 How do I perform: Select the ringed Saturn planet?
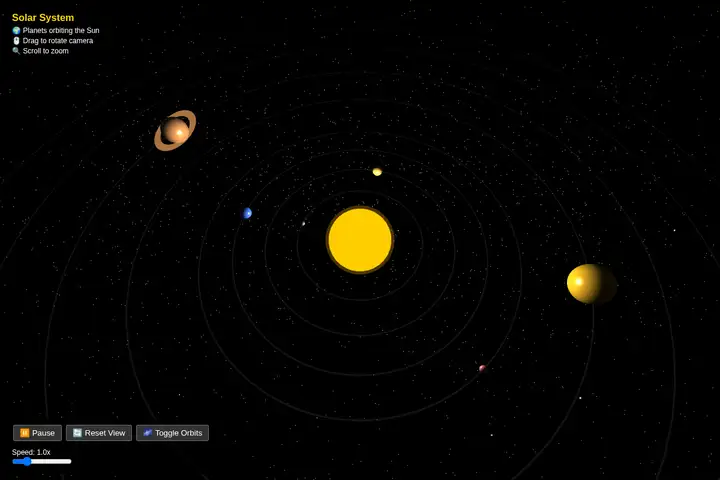tap(175, 130)
